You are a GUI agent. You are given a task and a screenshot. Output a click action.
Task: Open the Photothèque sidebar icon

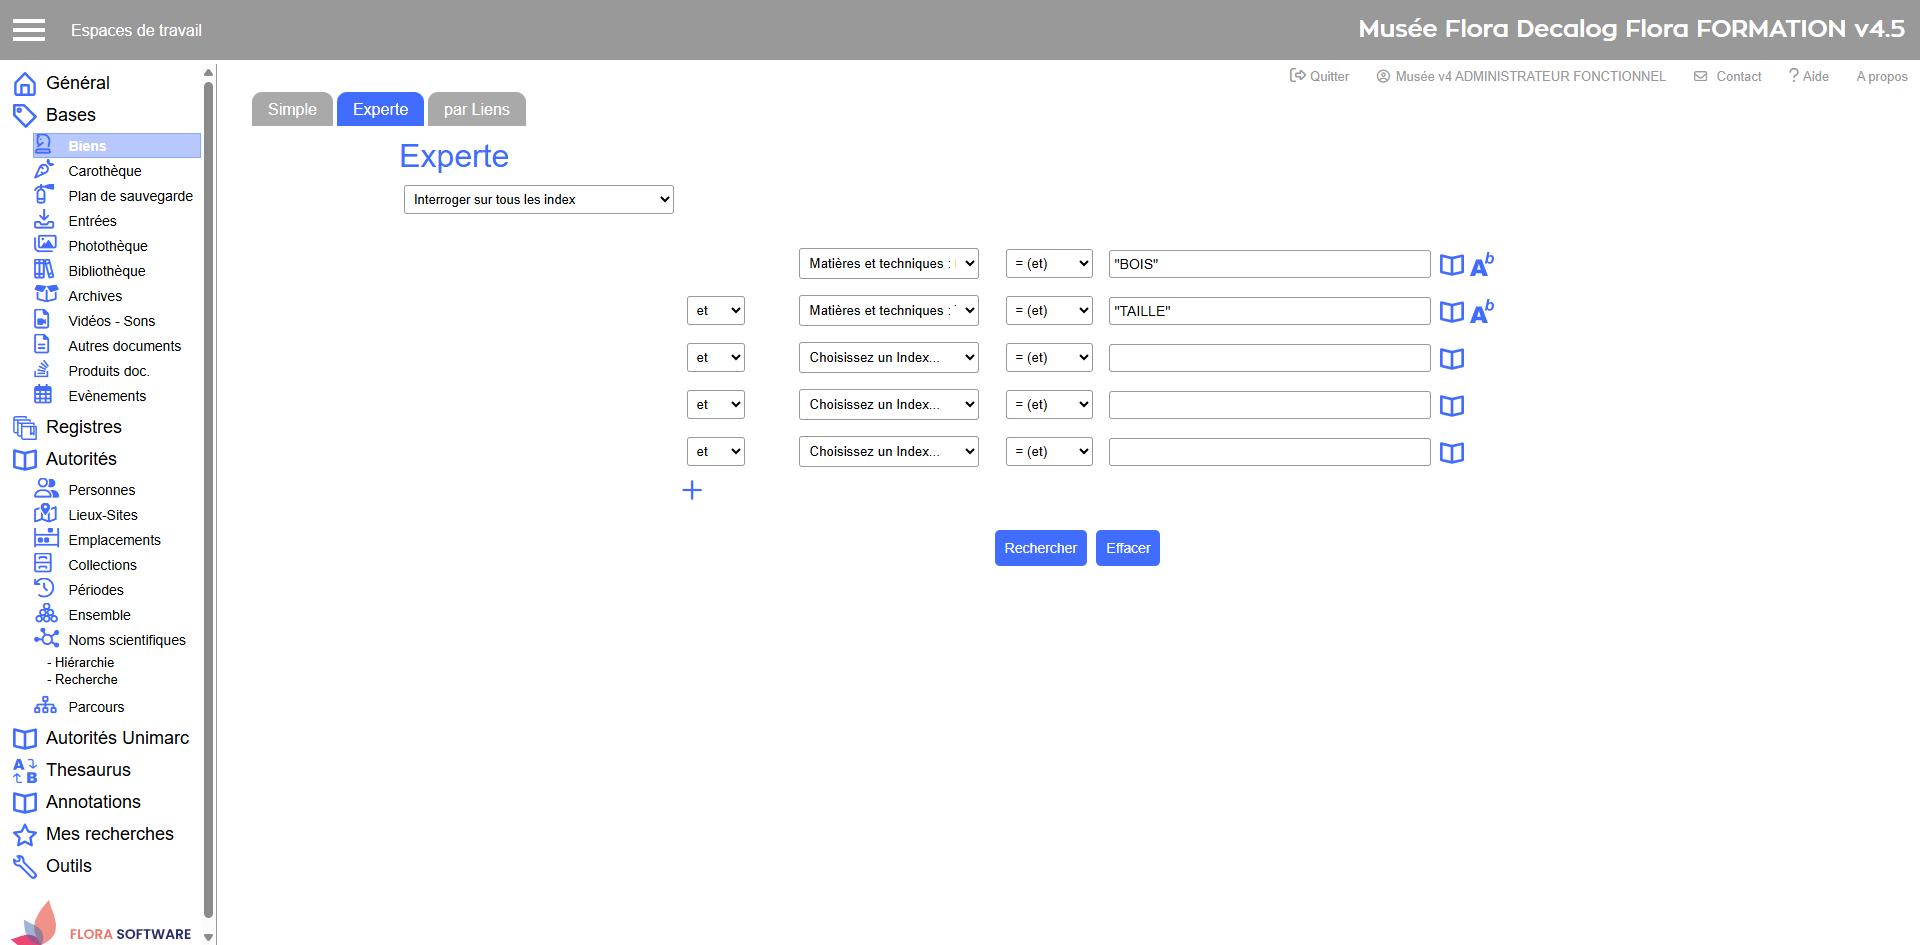(45, 245)
